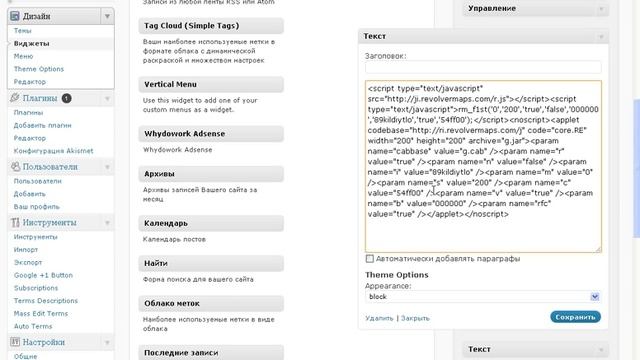Viewport: 640px width, 360px height.
Task: Click the Инструменты tools icon
Action: (15, 222)
